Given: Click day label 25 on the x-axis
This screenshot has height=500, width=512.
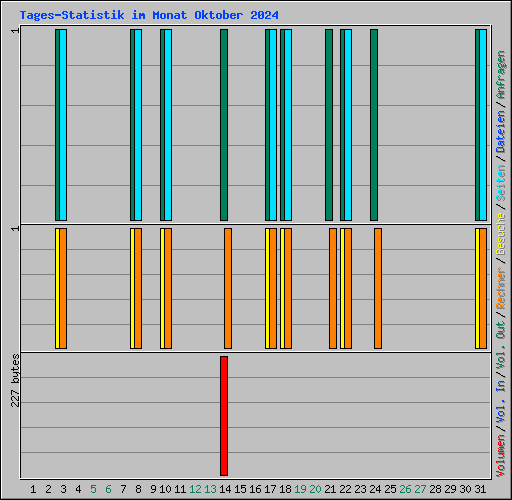Looking at the screenshot, I should click(x=390, y=489).
